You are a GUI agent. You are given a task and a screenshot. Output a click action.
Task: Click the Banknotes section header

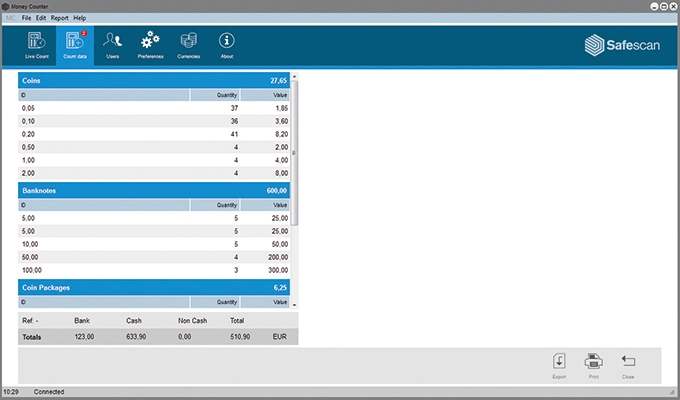point(155,190)
